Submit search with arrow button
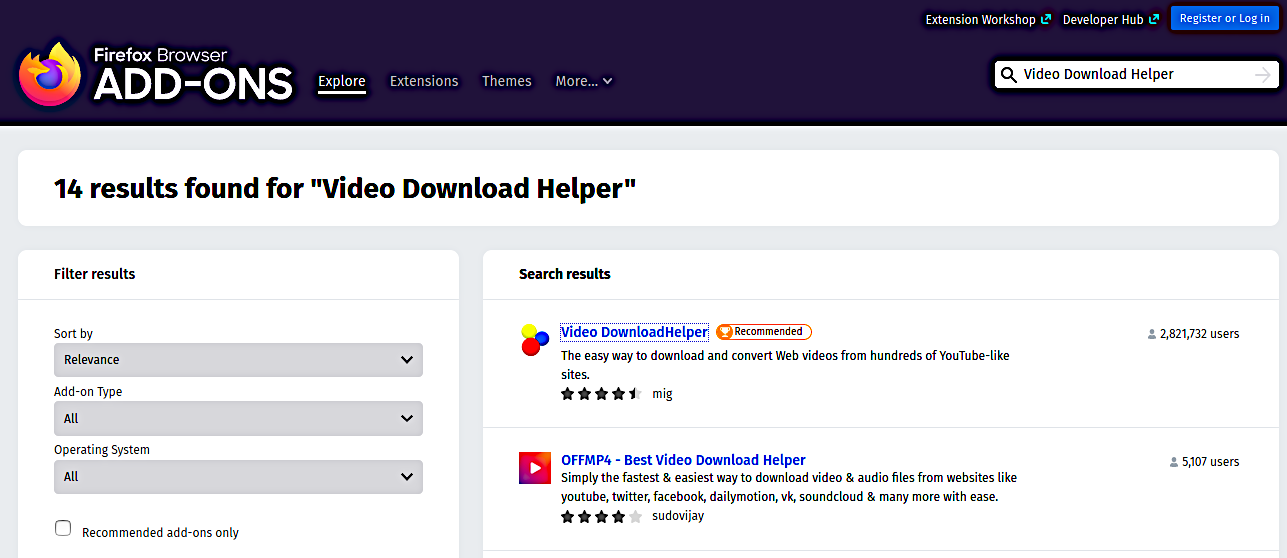 [x=1263, y=75]
